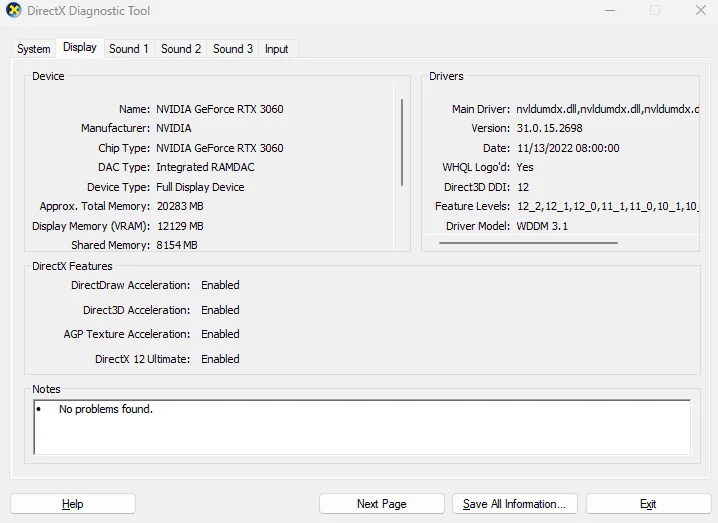
Task: Click the Device panel vertical scrollbar
Action: 402,142
